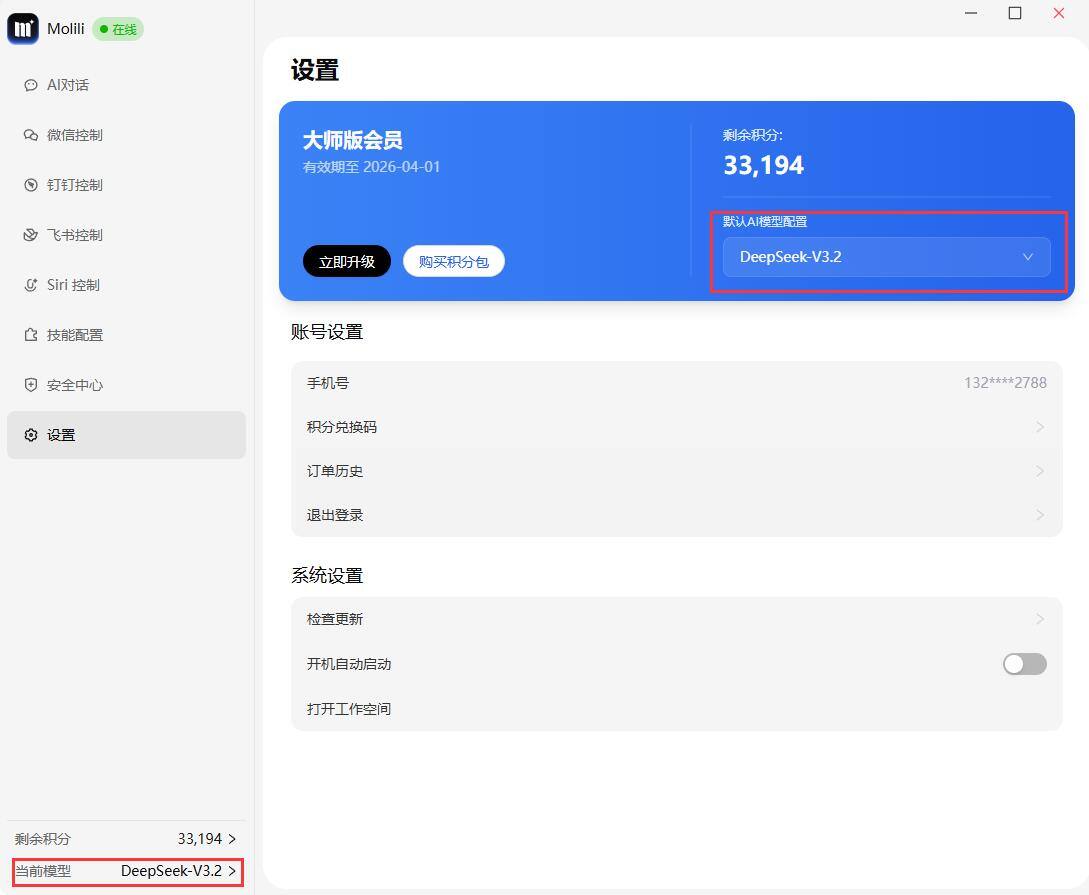Image resolution: width=1089 pixels, height=895 pixels.
Task: Click the green 在线 status badge
Action: pos(117,29)
